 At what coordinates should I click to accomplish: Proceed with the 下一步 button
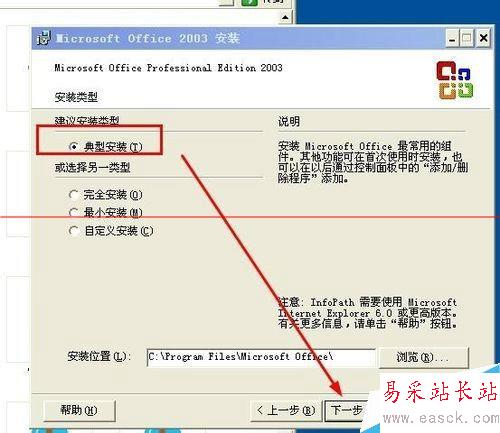click(x=347, y=410)
